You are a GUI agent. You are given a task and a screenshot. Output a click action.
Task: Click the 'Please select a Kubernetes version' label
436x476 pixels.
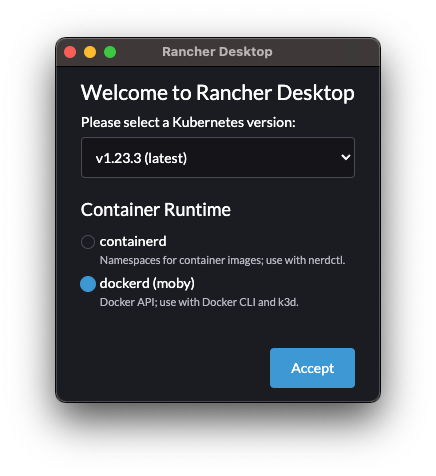click(188, 122)
